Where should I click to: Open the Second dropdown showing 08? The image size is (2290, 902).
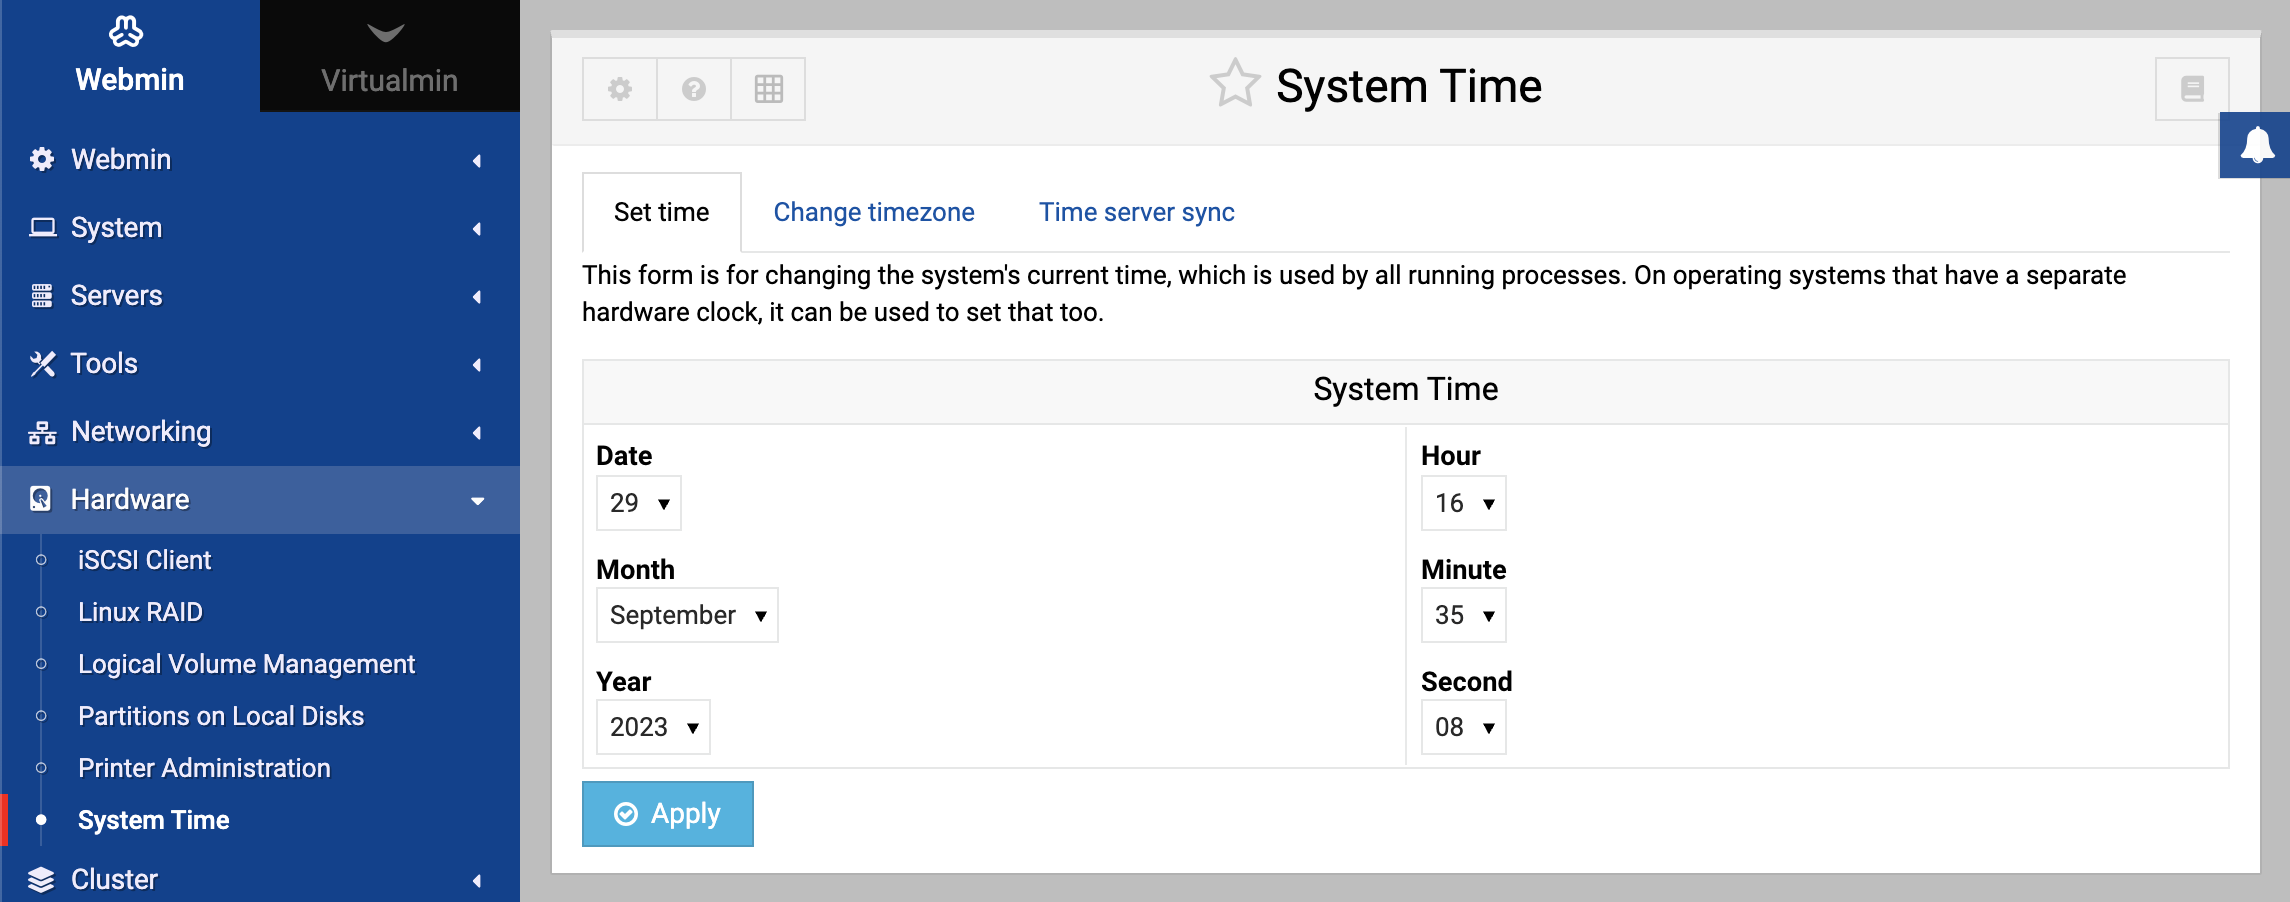coord(1464,727)
